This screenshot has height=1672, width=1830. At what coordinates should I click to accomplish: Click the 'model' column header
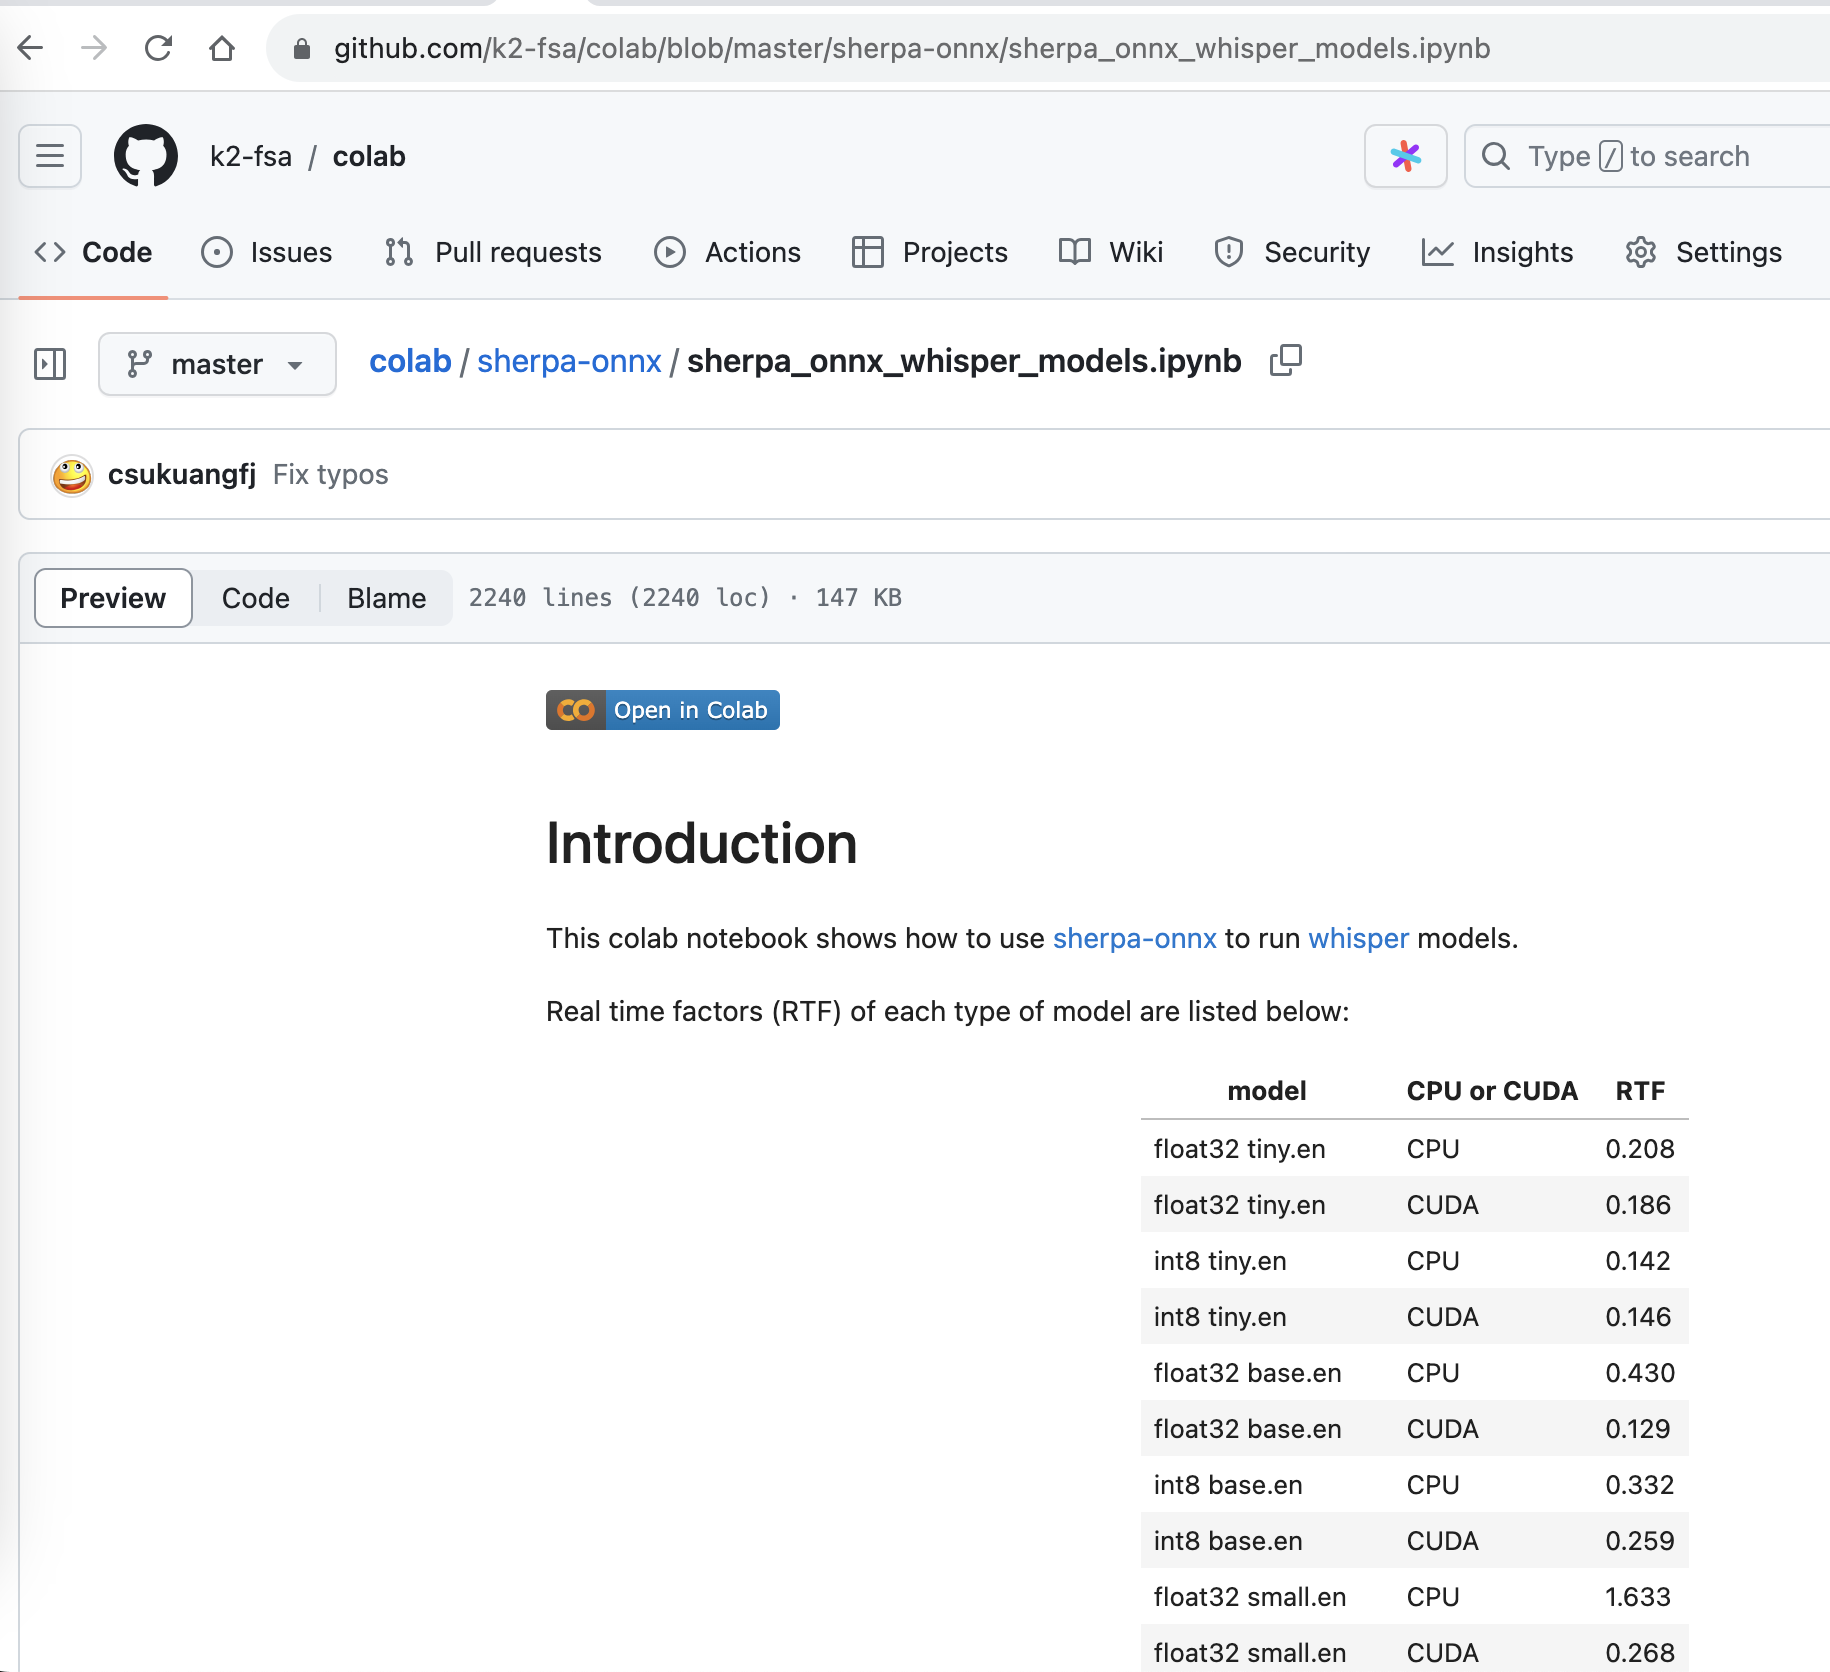coord(1267,1091)
